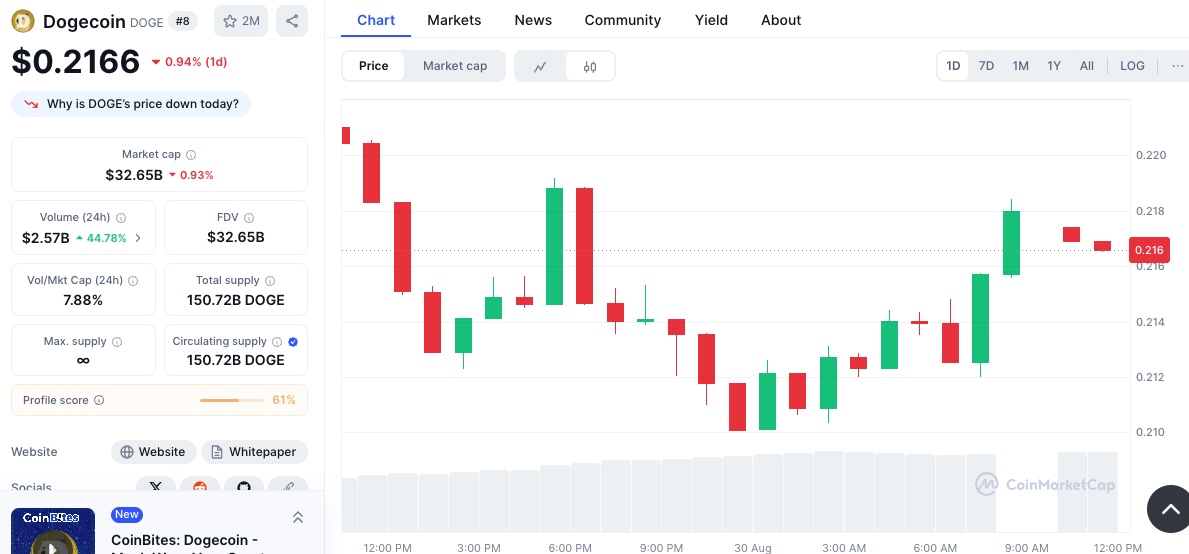Click the $32.65B market cap value

[x=134, y=175]
